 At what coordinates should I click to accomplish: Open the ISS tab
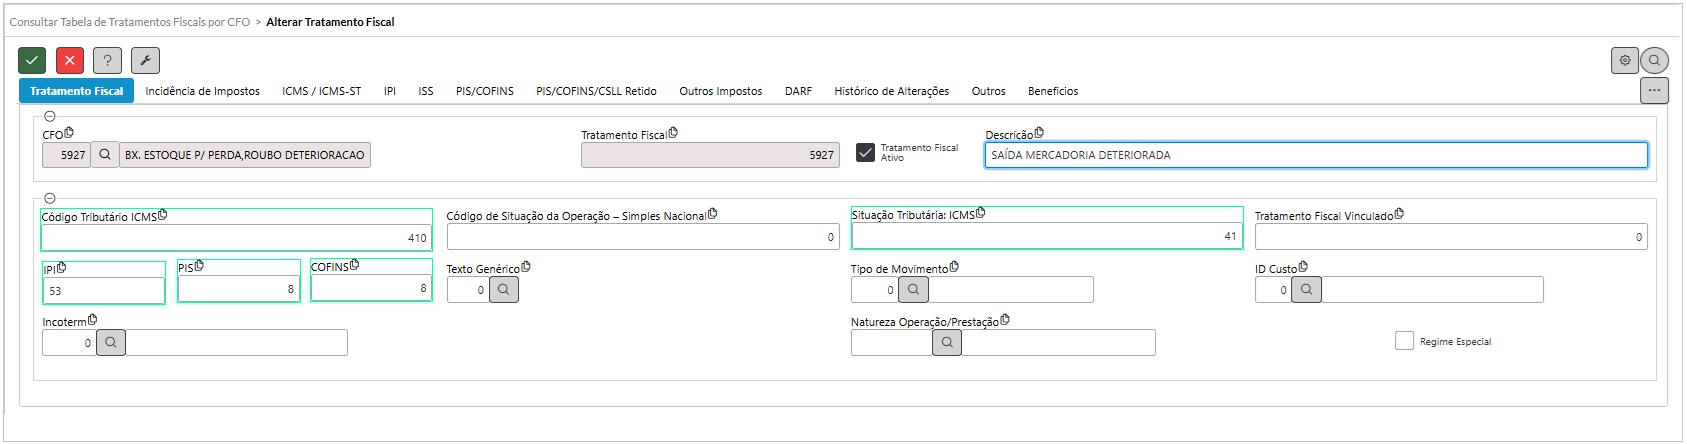pos(426,91)
